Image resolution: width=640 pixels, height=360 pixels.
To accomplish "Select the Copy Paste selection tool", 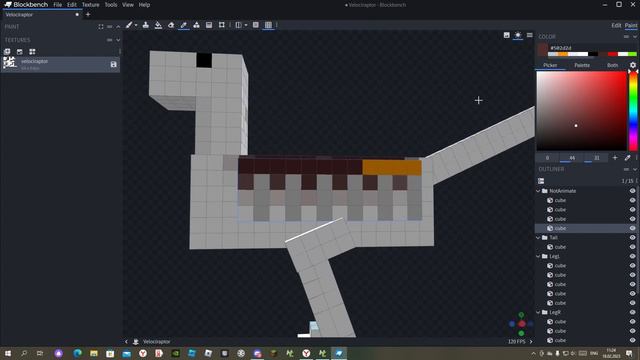I will [222, 25].
